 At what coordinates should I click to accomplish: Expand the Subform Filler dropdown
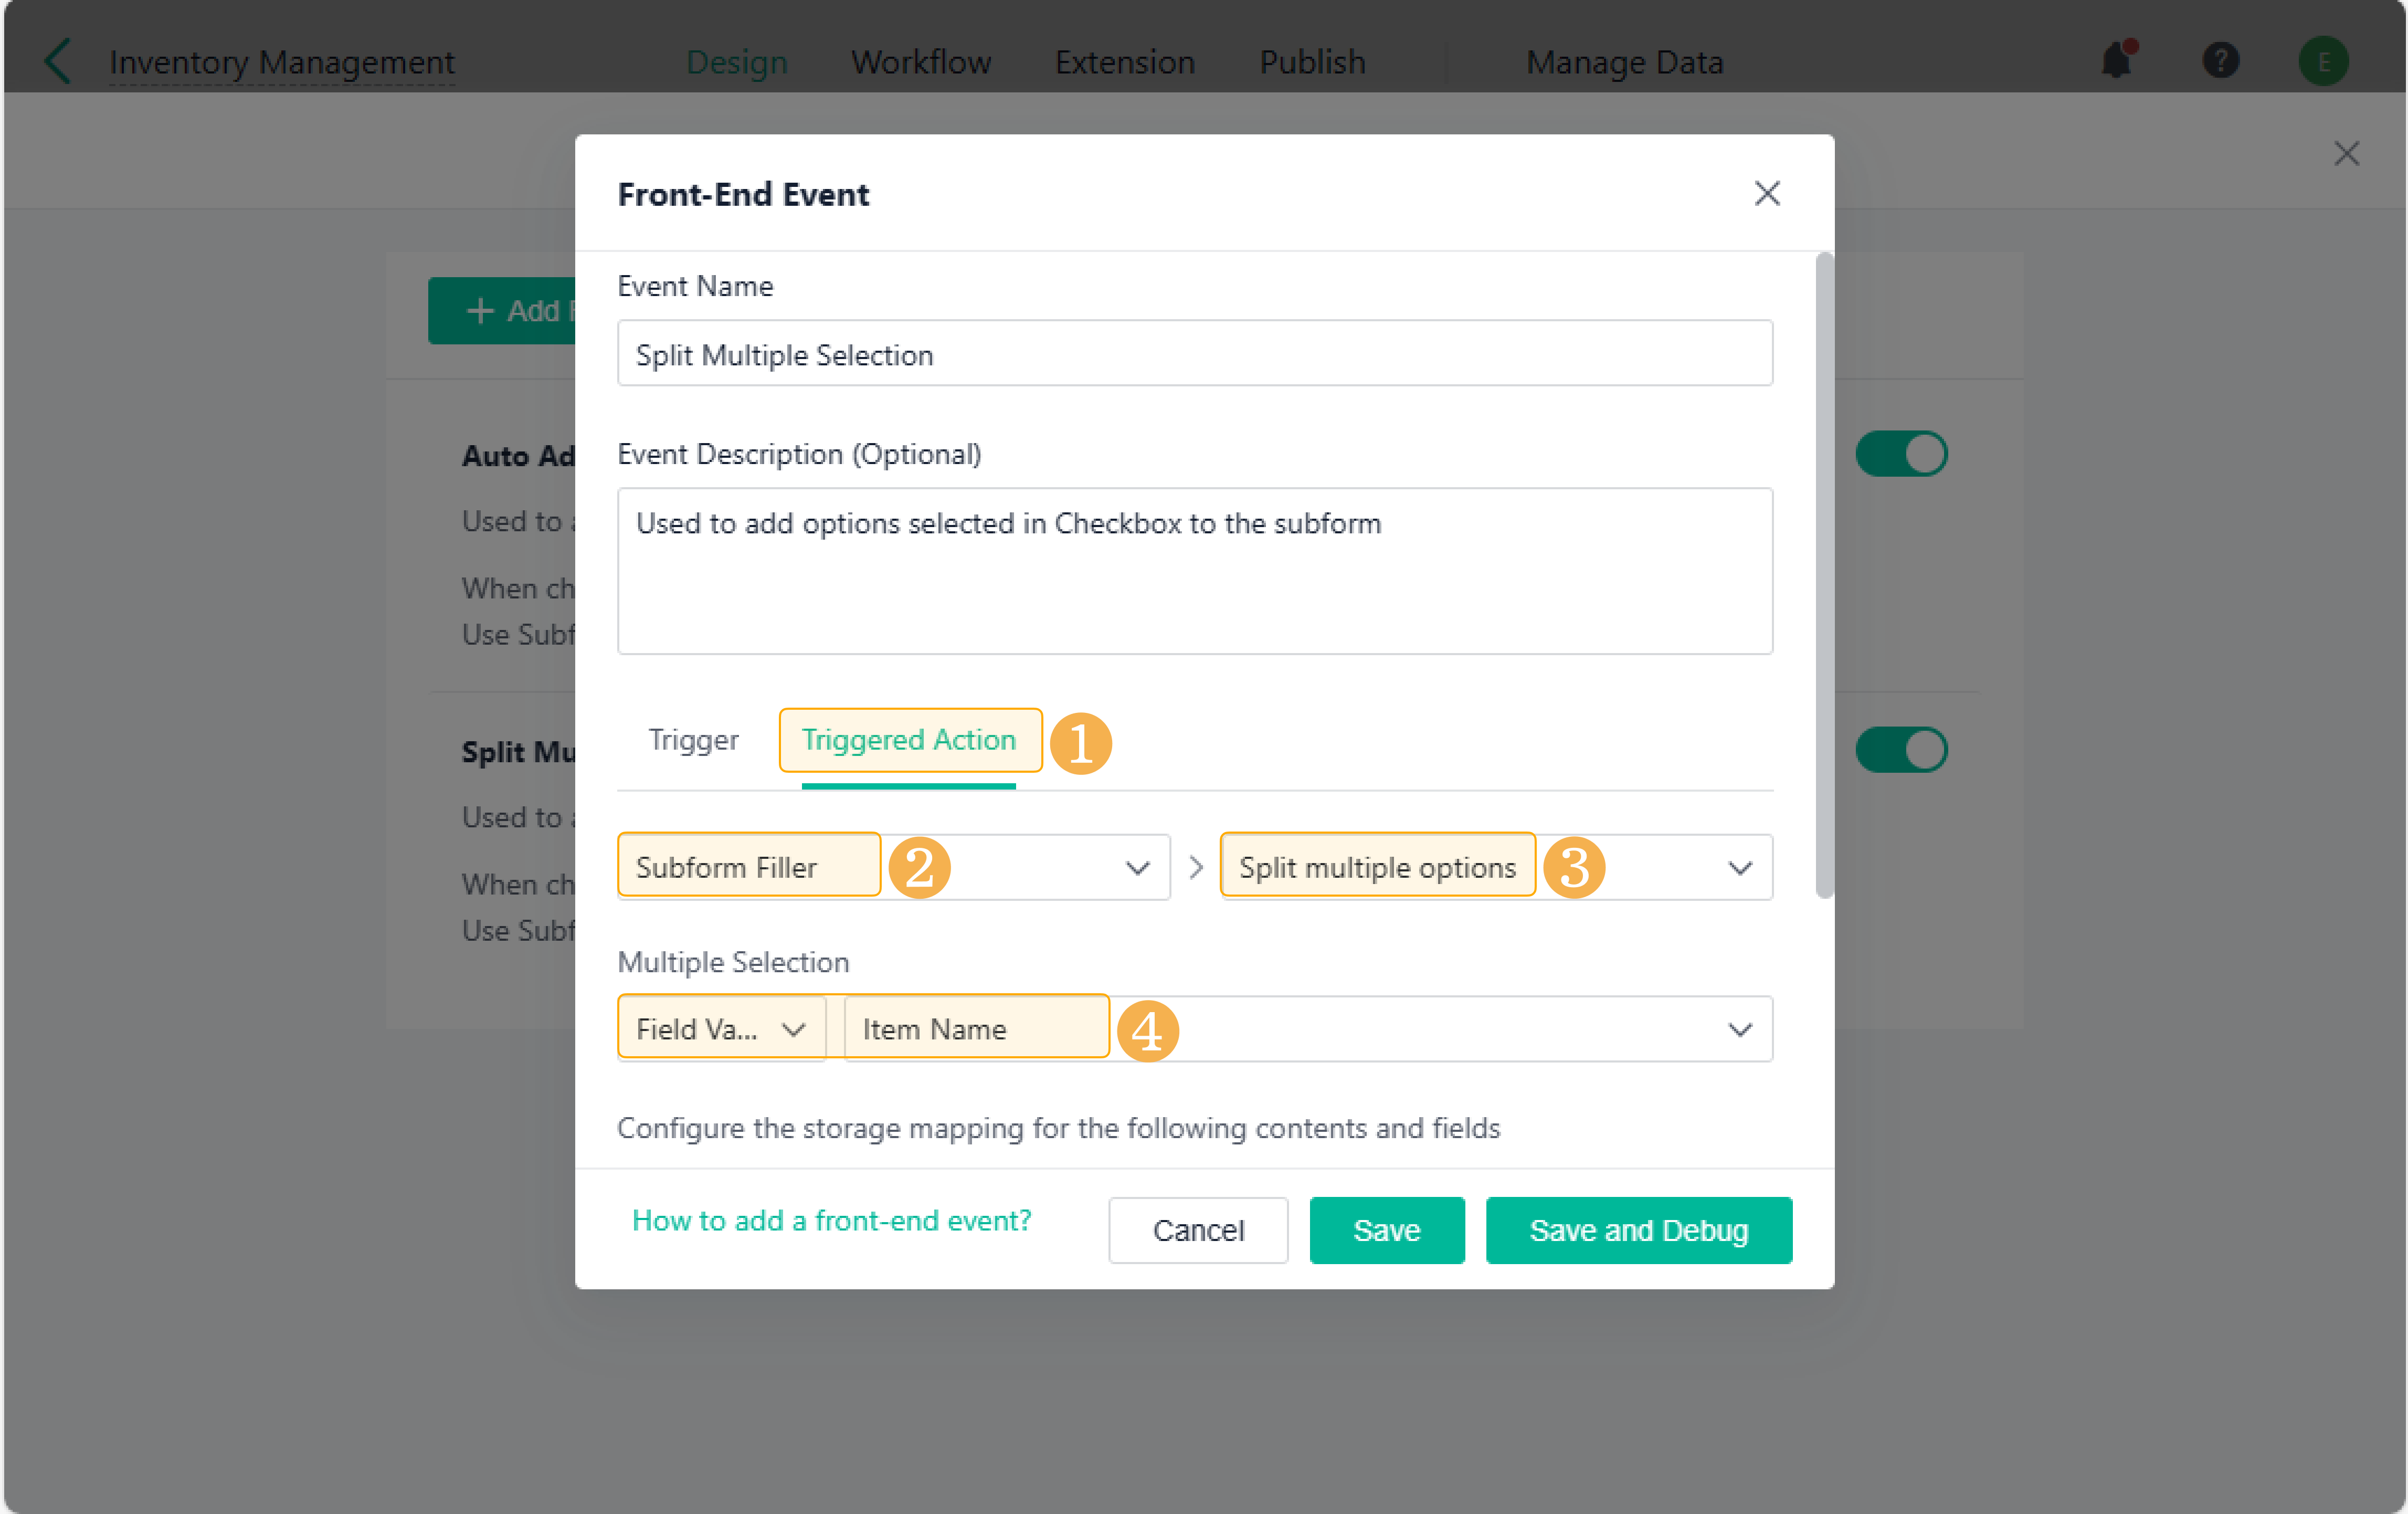1137,867
